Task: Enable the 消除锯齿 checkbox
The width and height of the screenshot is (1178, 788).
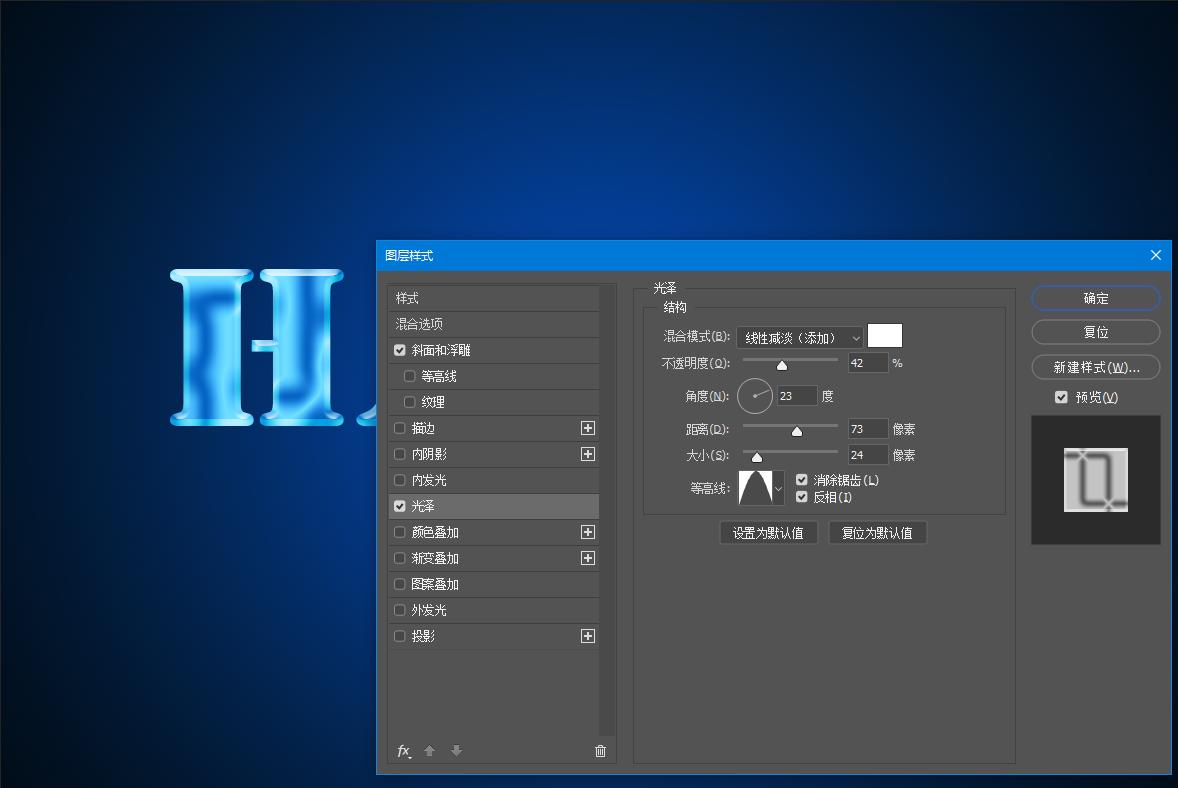Action: coord(801,479)
